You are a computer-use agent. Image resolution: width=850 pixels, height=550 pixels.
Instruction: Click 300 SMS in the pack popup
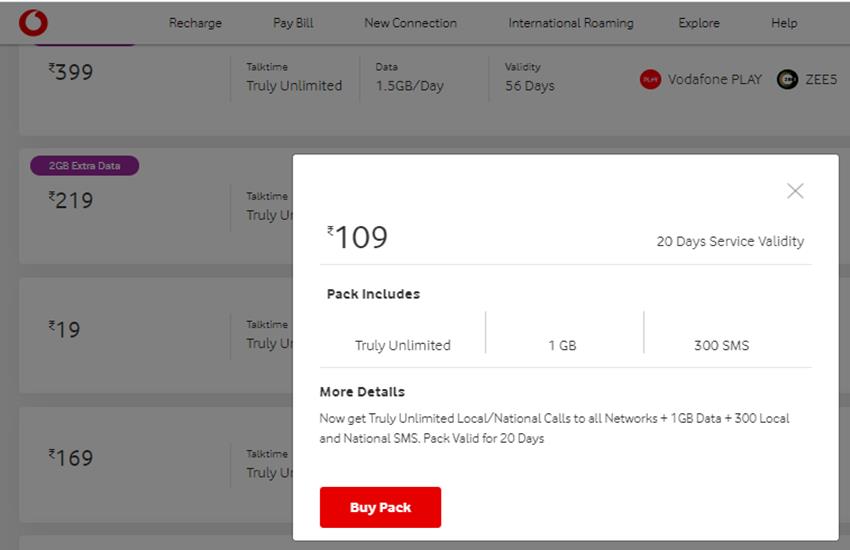pyautogui.click(x=721, y=346)
